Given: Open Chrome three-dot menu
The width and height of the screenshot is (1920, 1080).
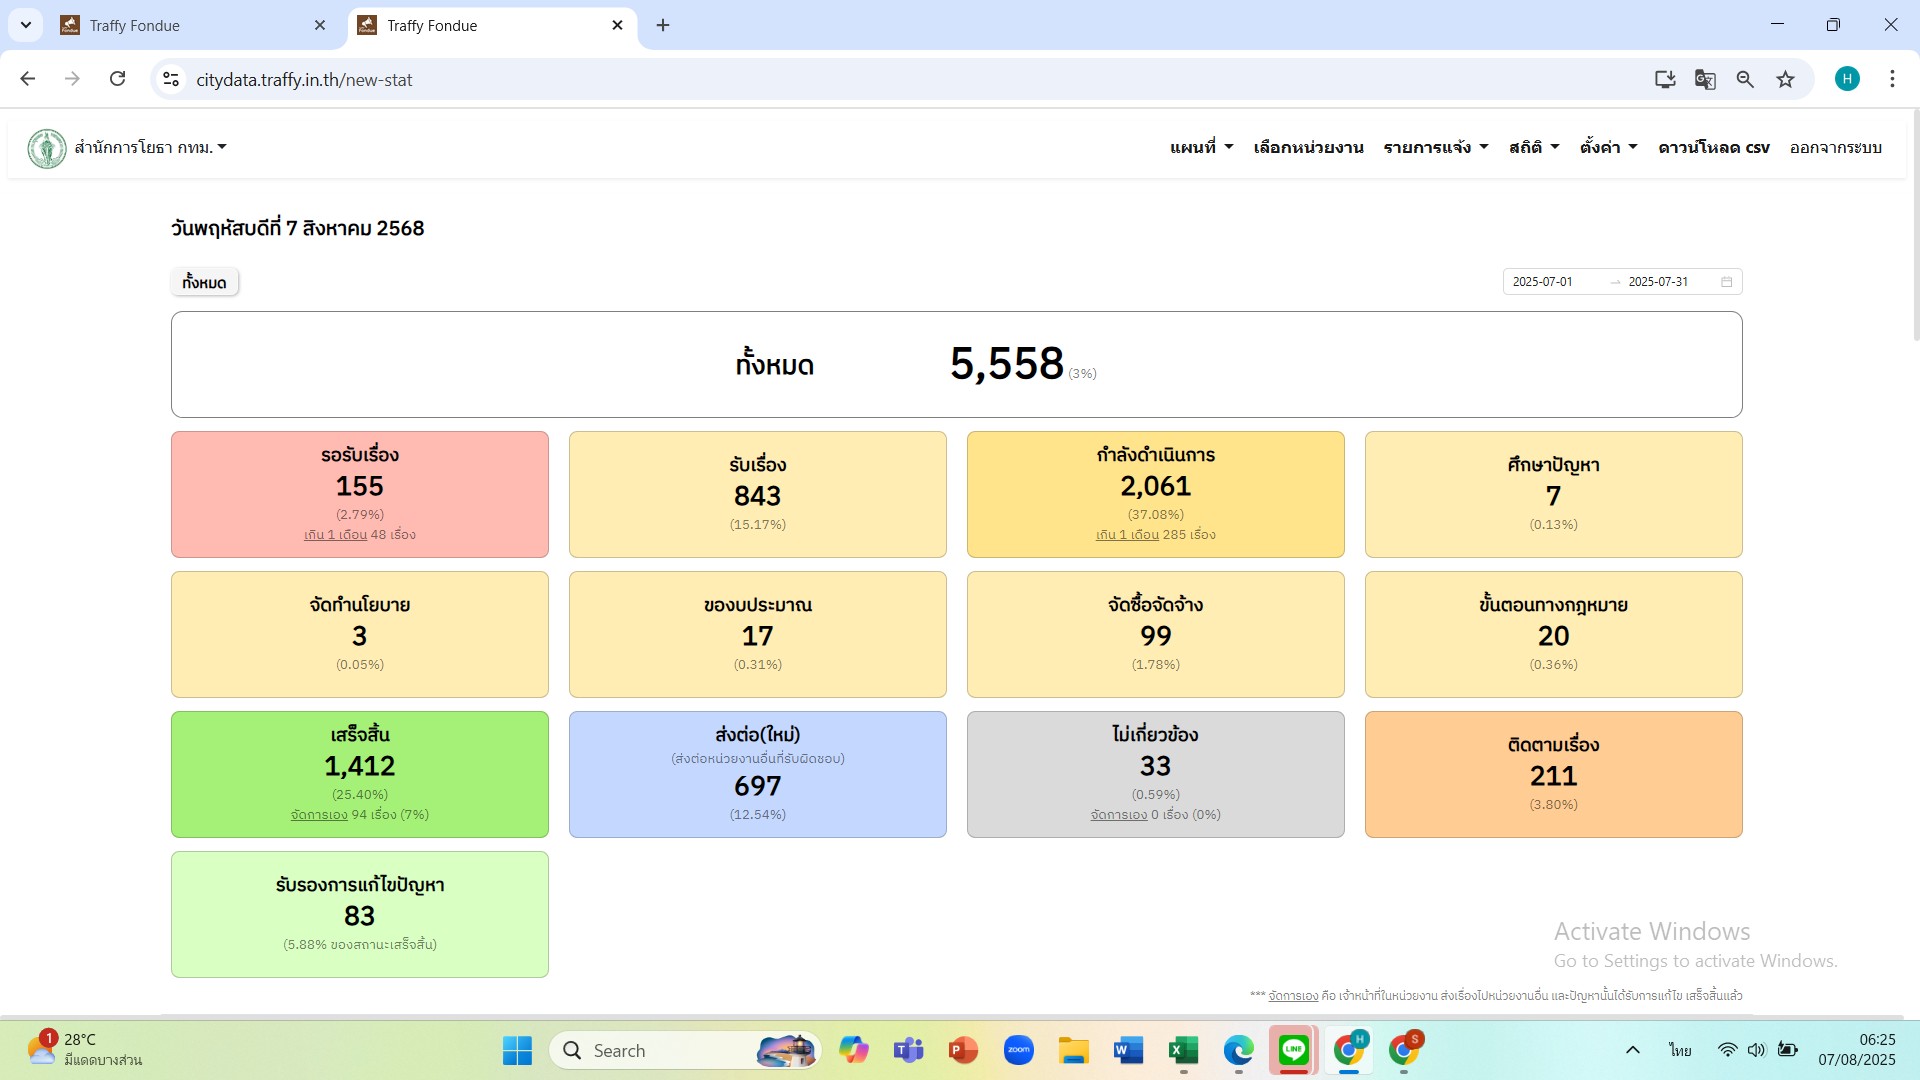Looking at the screenshot, I should pyautogui.click(x=1892, y=79).
